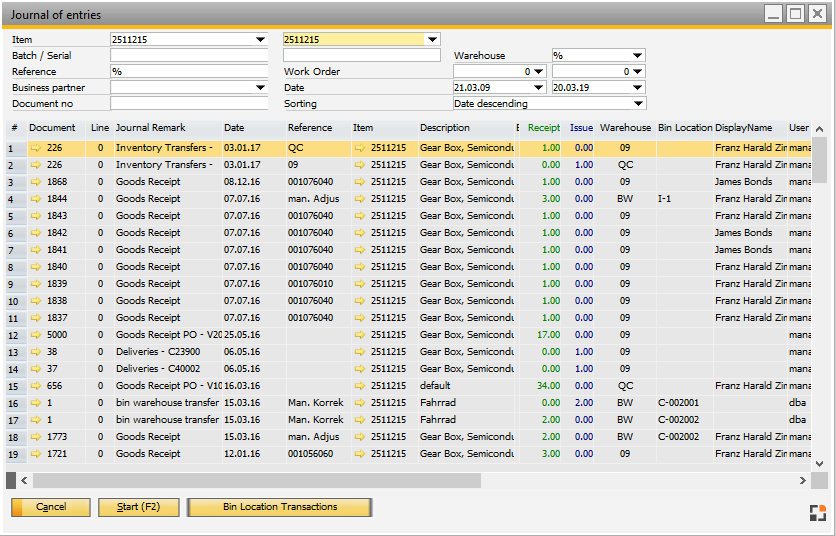Click the Document no input field
Viewport: 836px width, 536px height.
tap(189, 103)
